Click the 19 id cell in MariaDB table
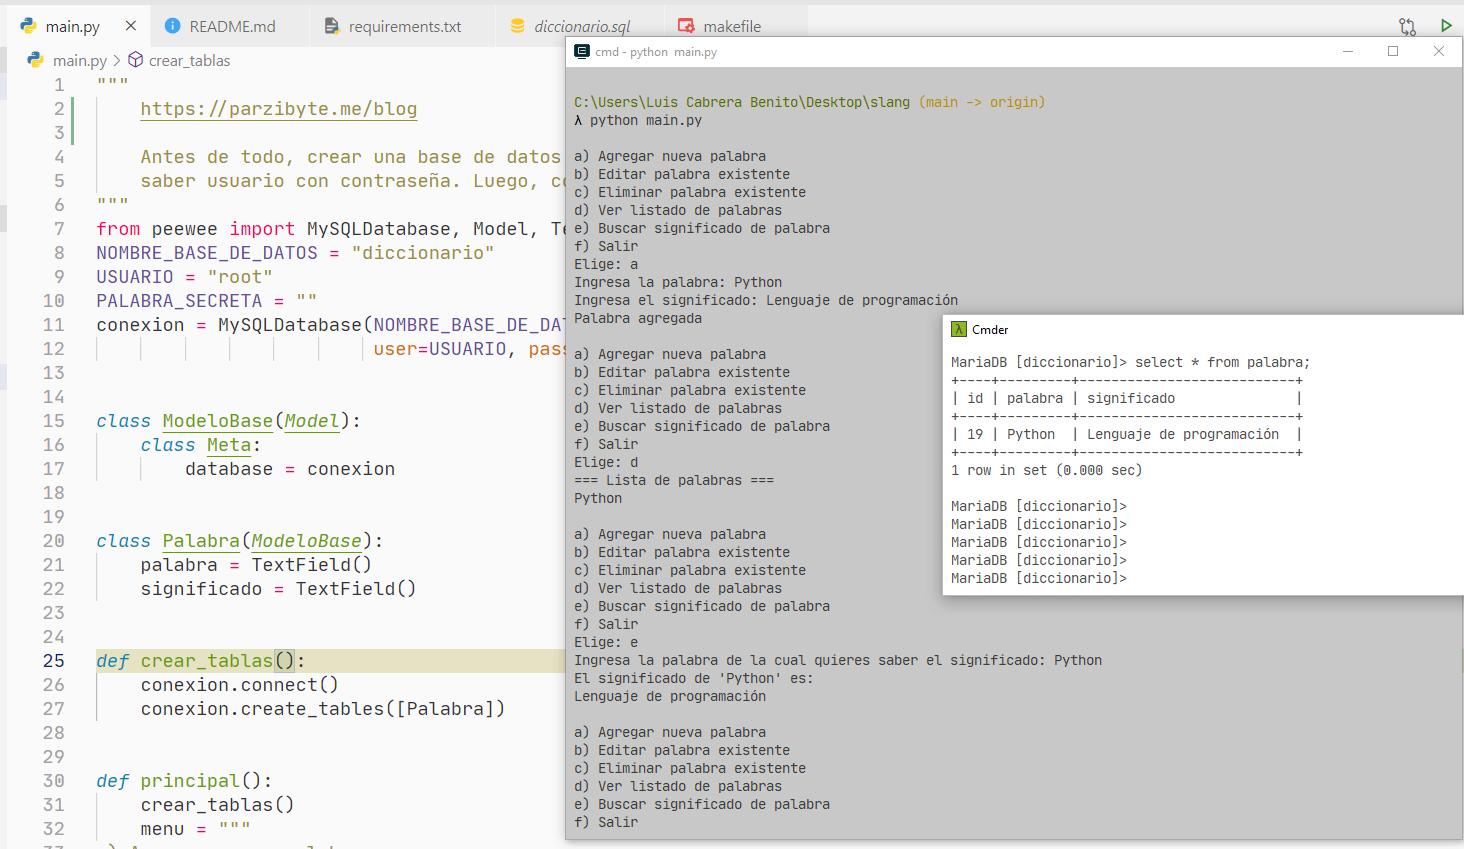The height and width of the screenshot is (849, 1464). tap(975, 434)
